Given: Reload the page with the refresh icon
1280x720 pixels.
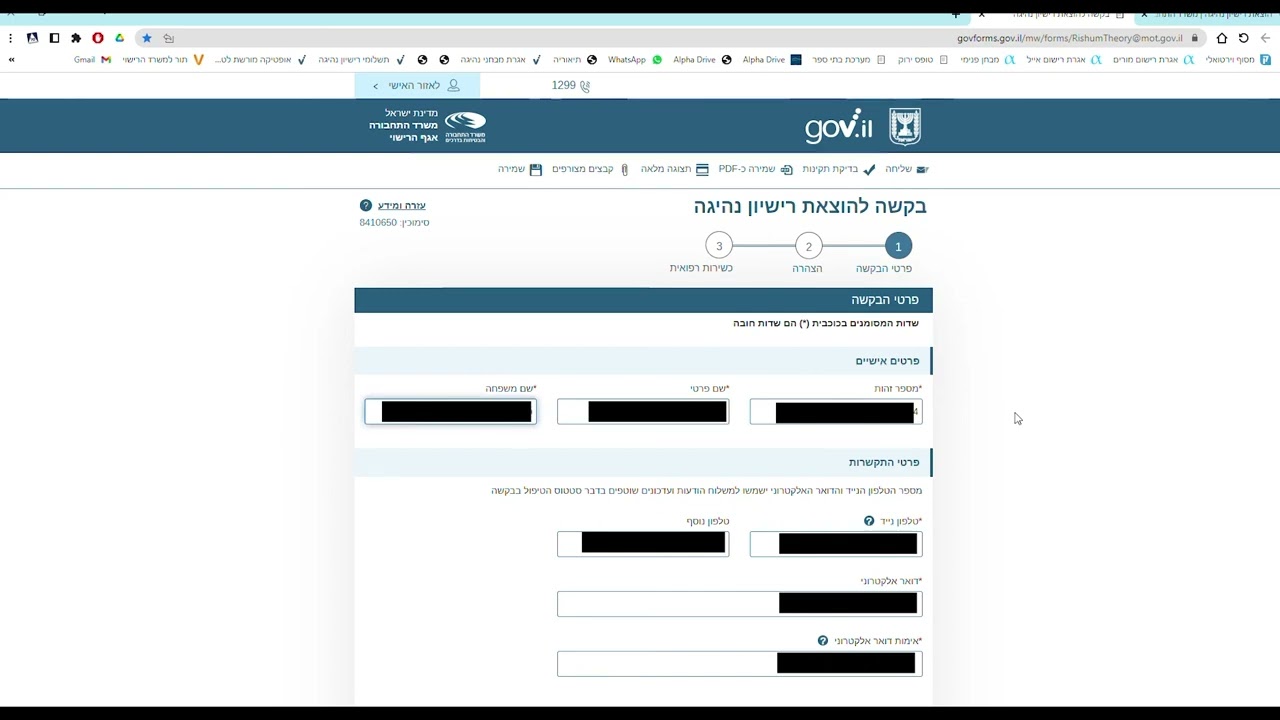Looking at the screenshot, I should click(x=1243, y=38).
